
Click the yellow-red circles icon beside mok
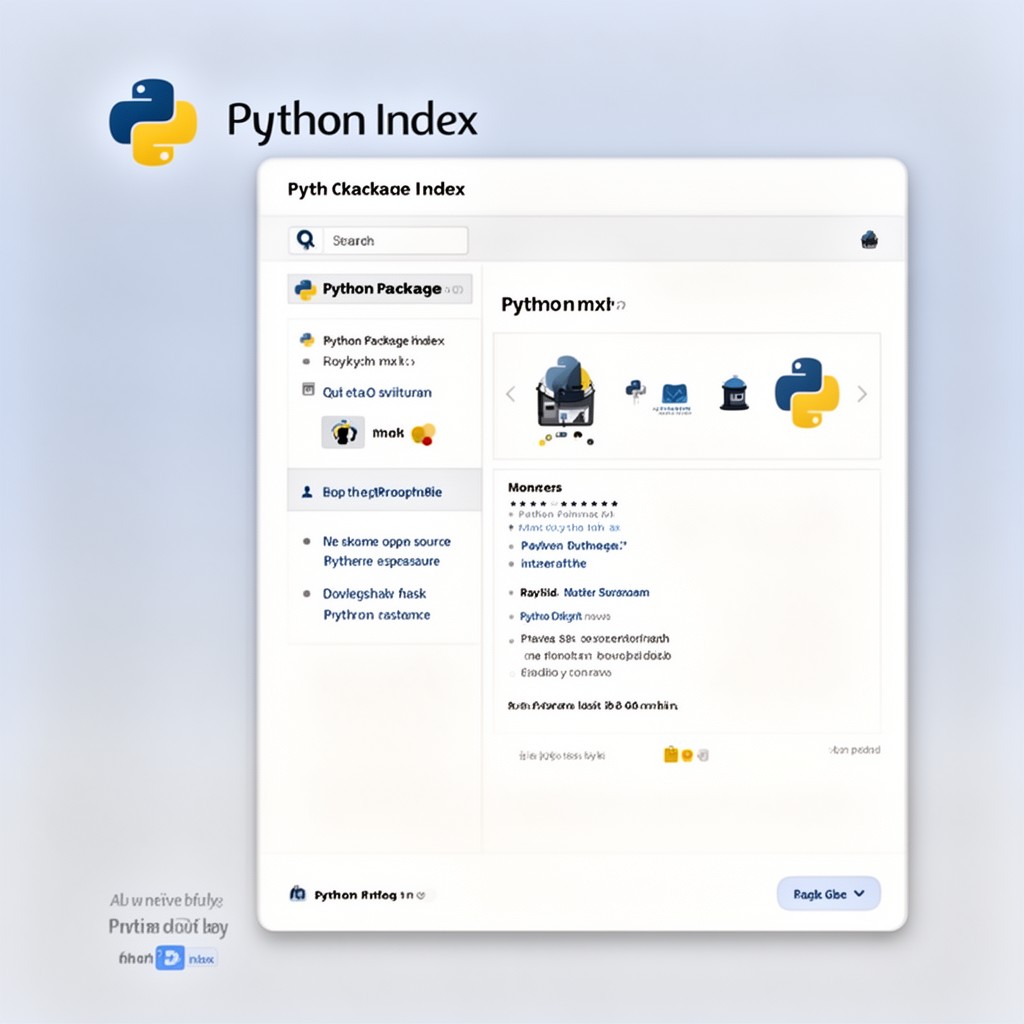423,434
